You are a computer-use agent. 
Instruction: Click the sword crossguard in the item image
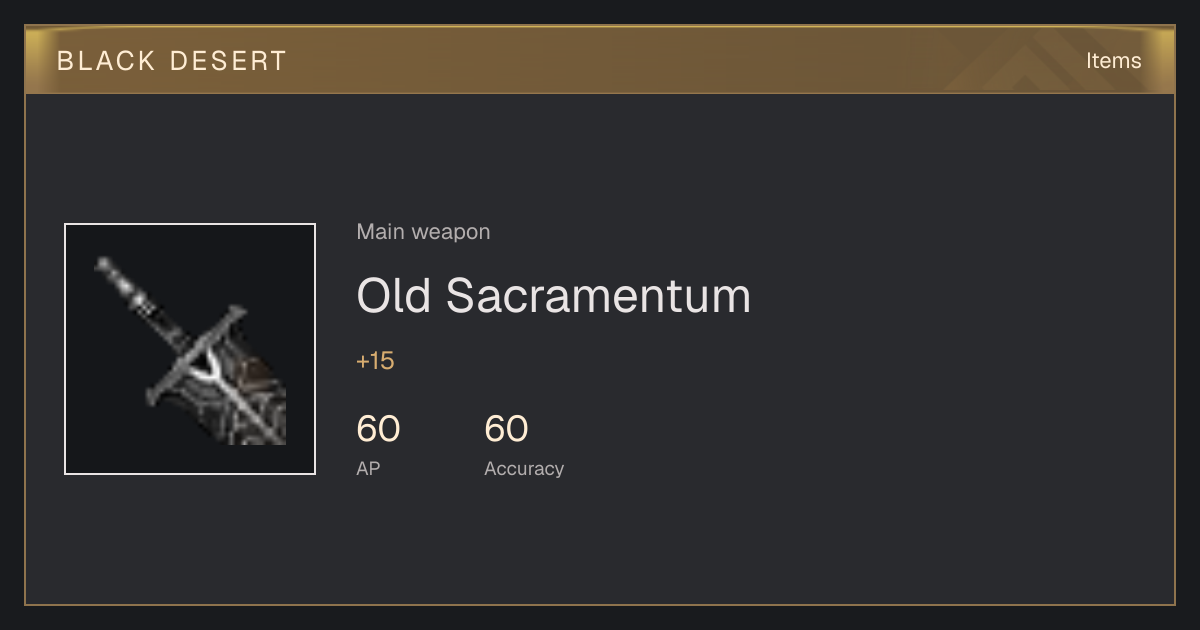196,355
